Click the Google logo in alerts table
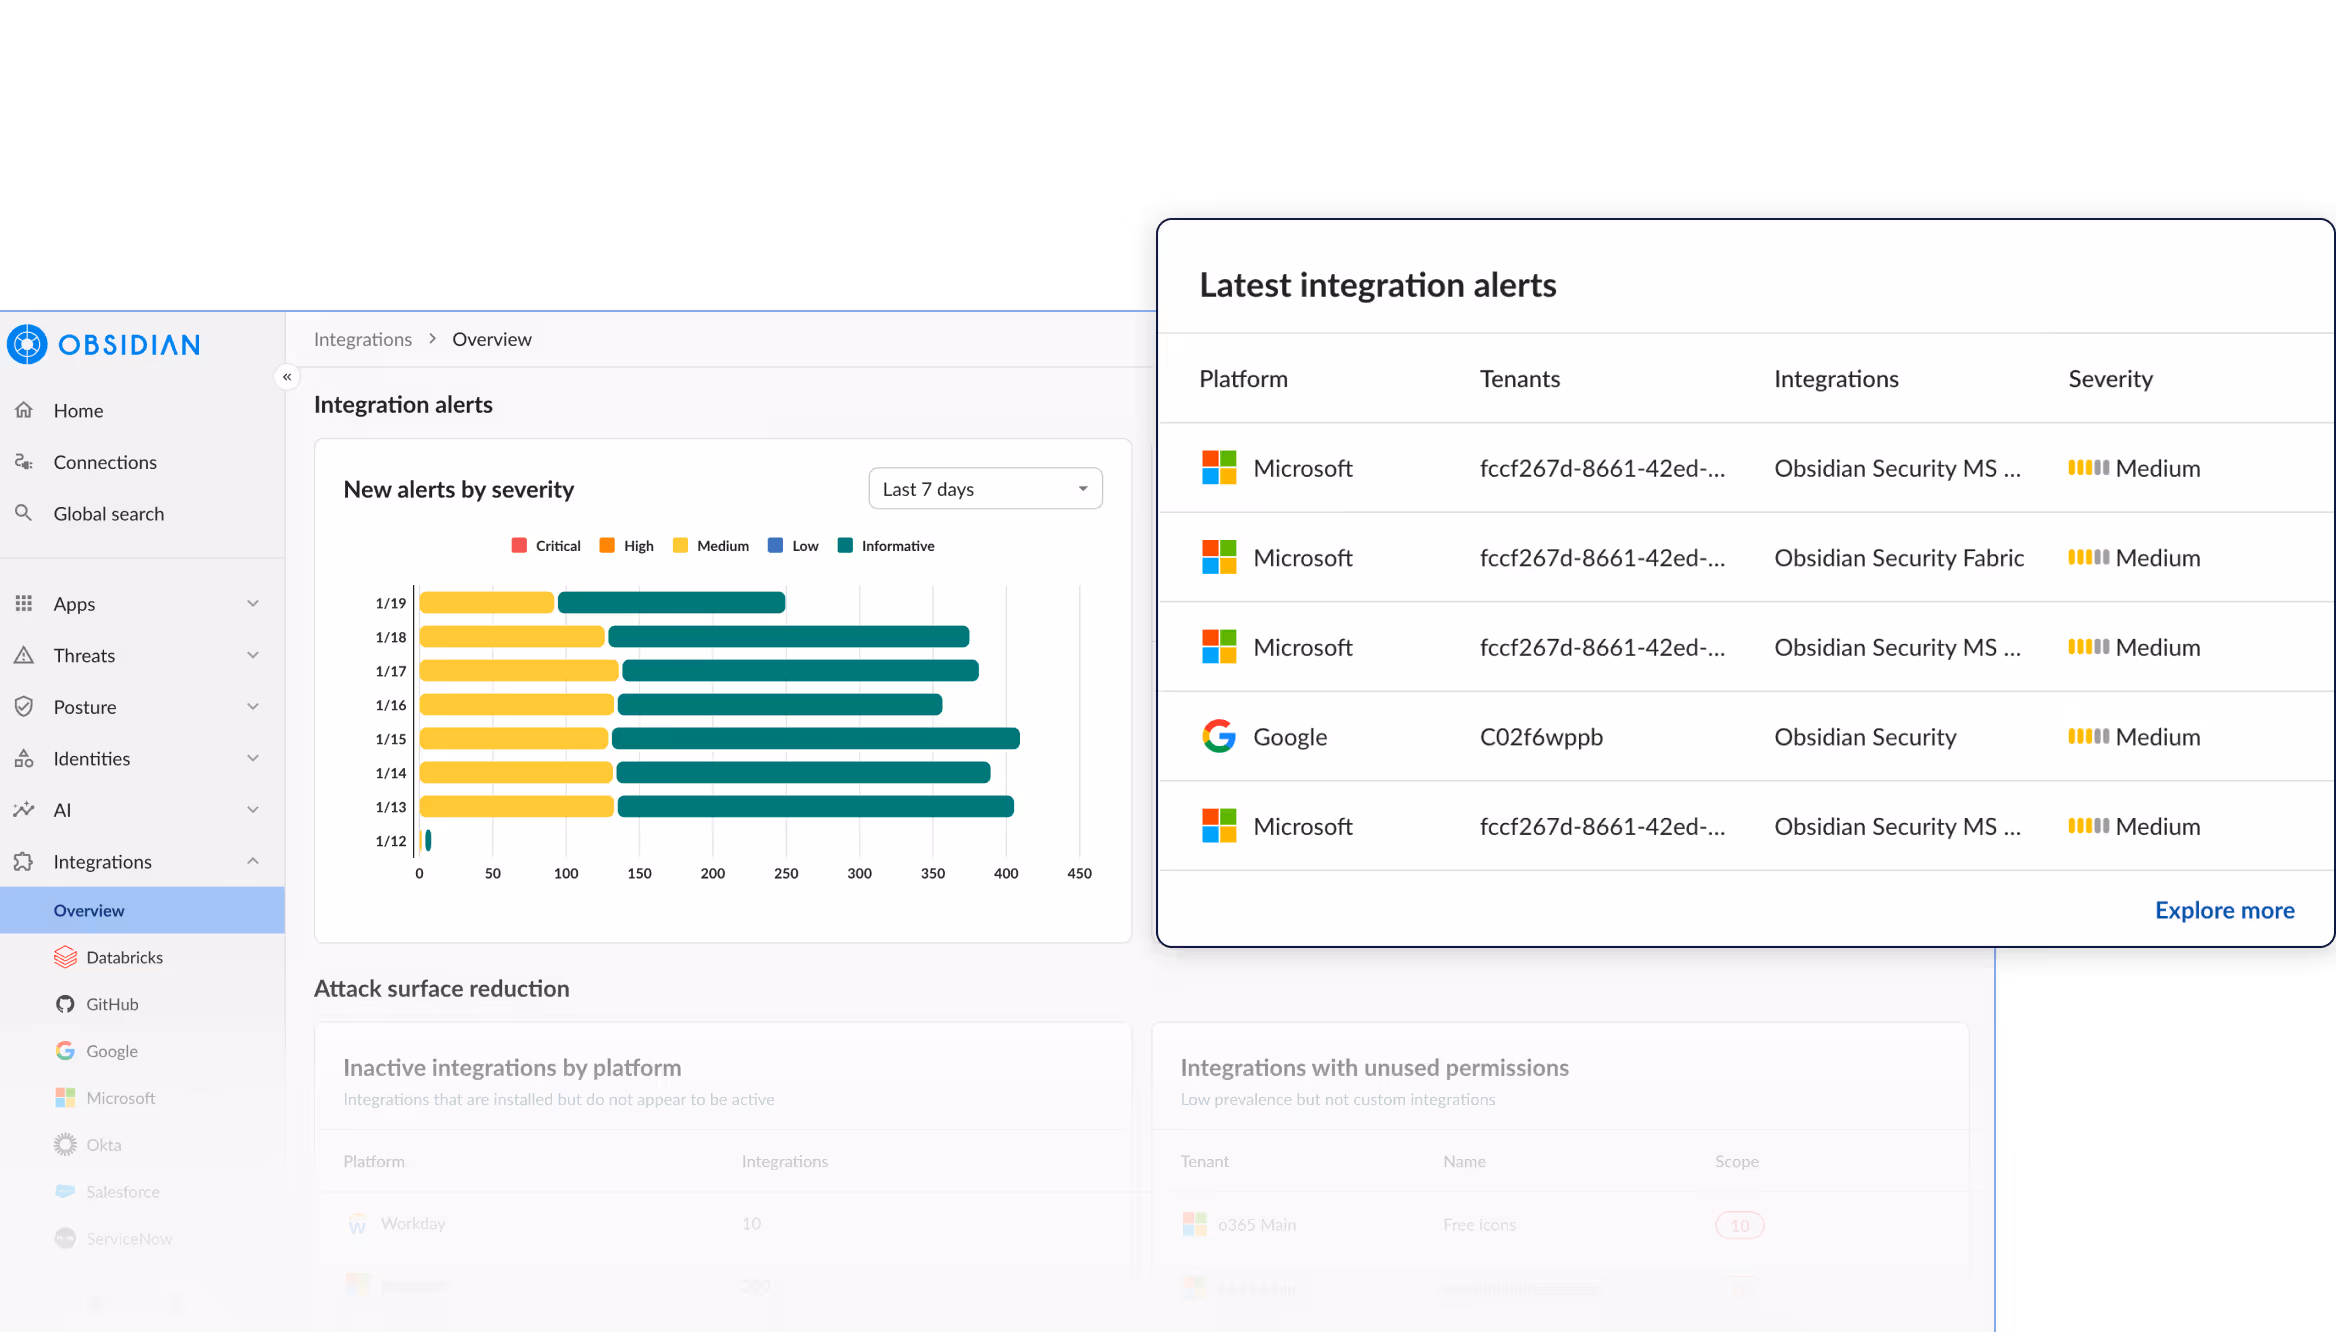Screen dimensions: 2336x1332 1218,737
